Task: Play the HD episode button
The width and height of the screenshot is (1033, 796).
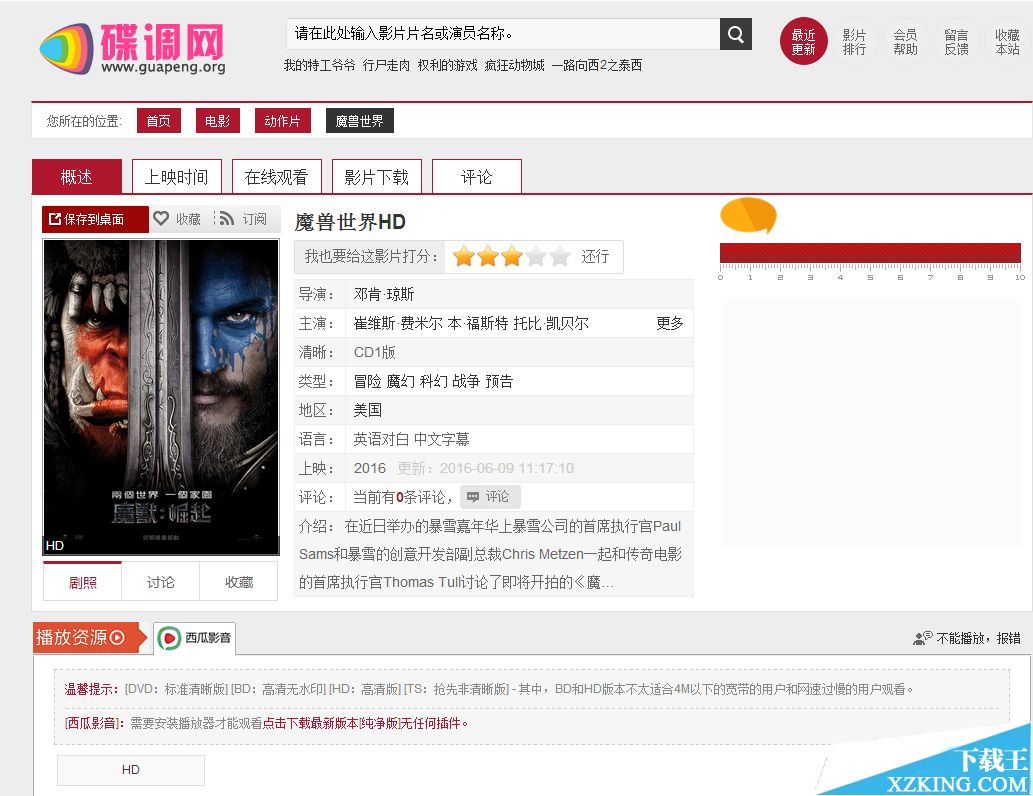Action: tap(130, 770)
